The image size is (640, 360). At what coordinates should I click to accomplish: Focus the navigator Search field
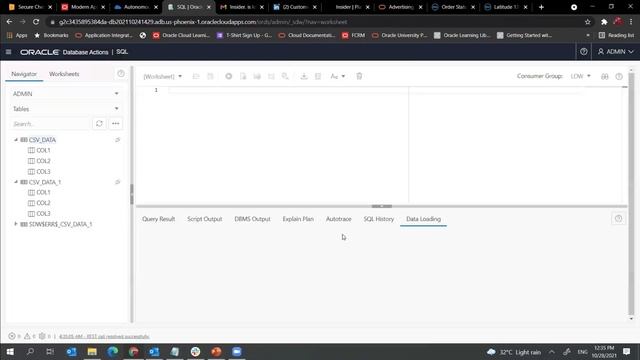(x=50, y=124)
